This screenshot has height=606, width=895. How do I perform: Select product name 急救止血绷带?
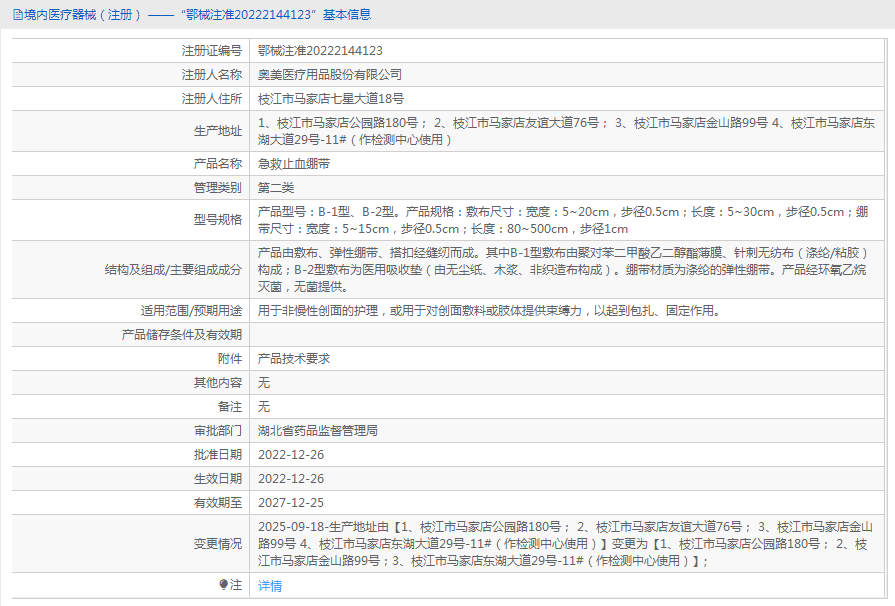[294, 164]
